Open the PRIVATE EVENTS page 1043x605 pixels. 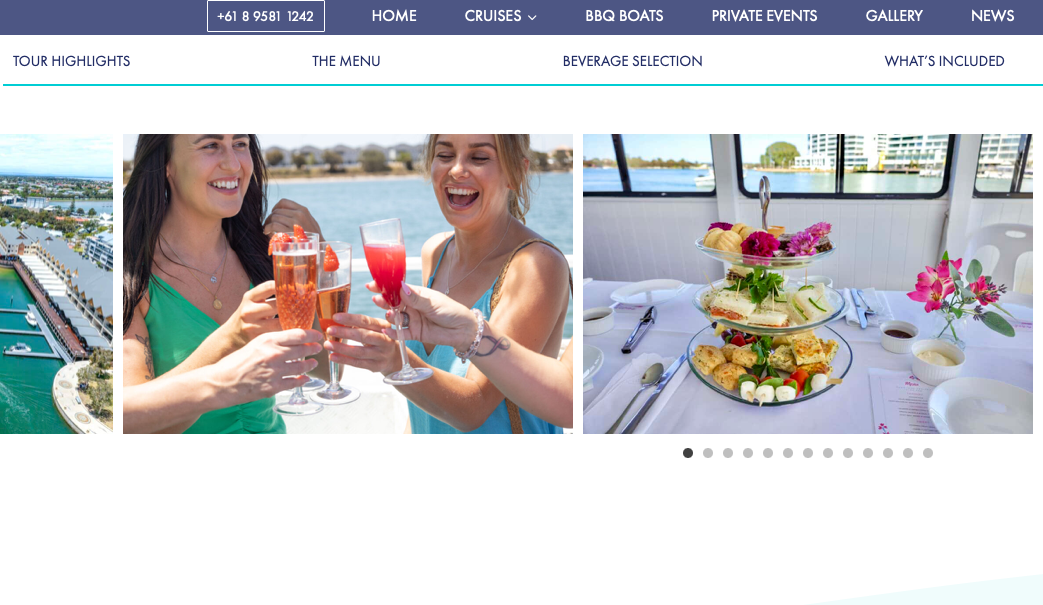[x=764, y=16]
